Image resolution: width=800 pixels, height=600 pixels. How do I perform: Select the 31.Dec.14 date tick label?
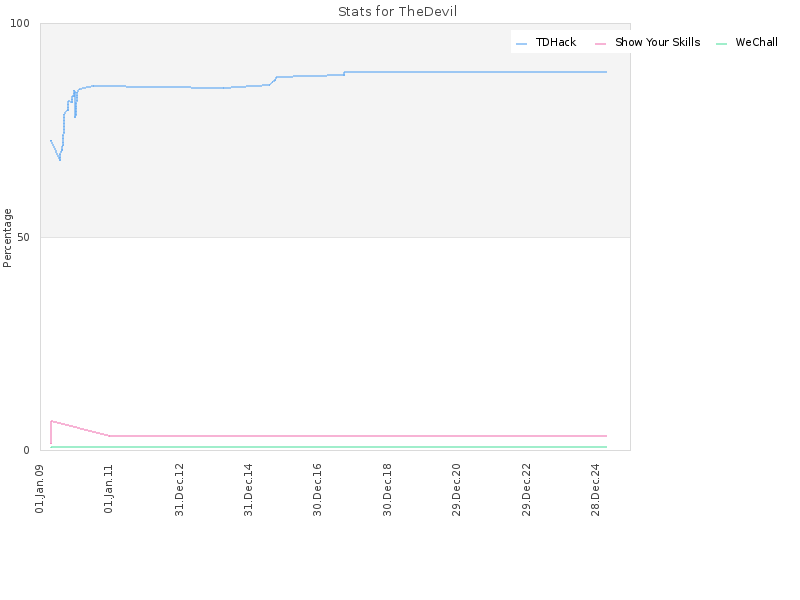click(248, 490)
